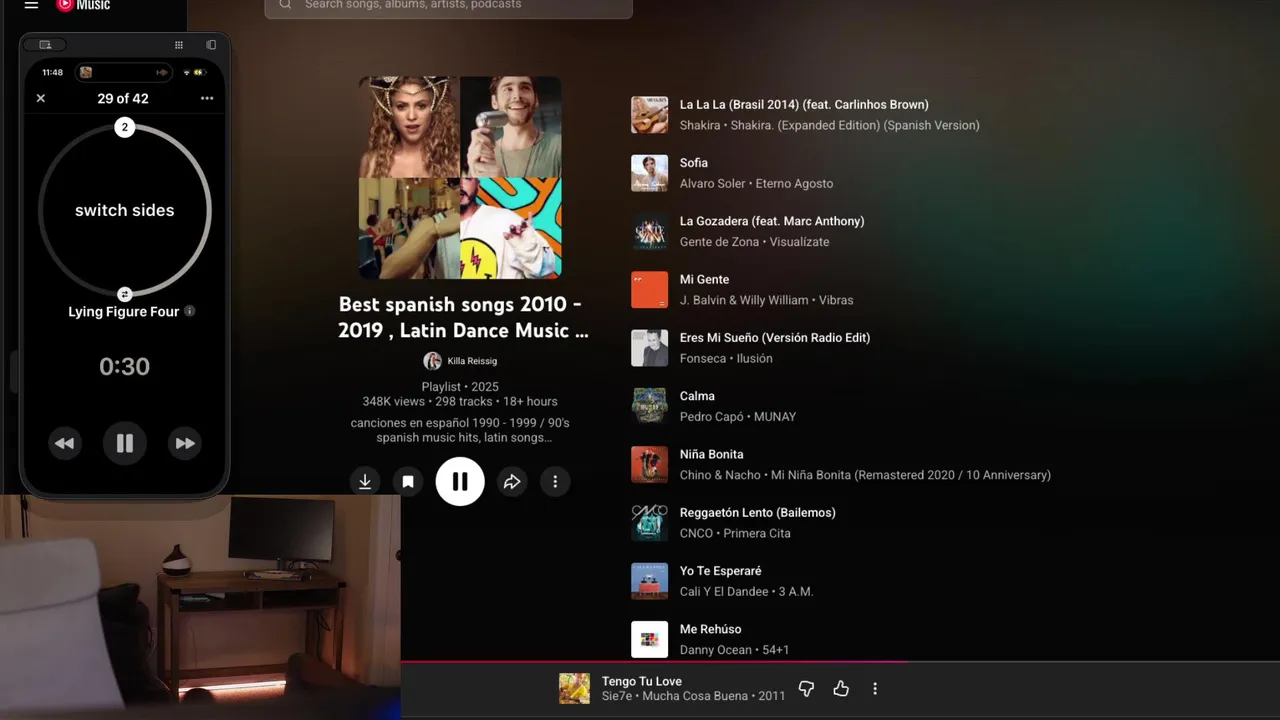
Task: Play the song Mi Gente
Action: click(x=705, y=279)
